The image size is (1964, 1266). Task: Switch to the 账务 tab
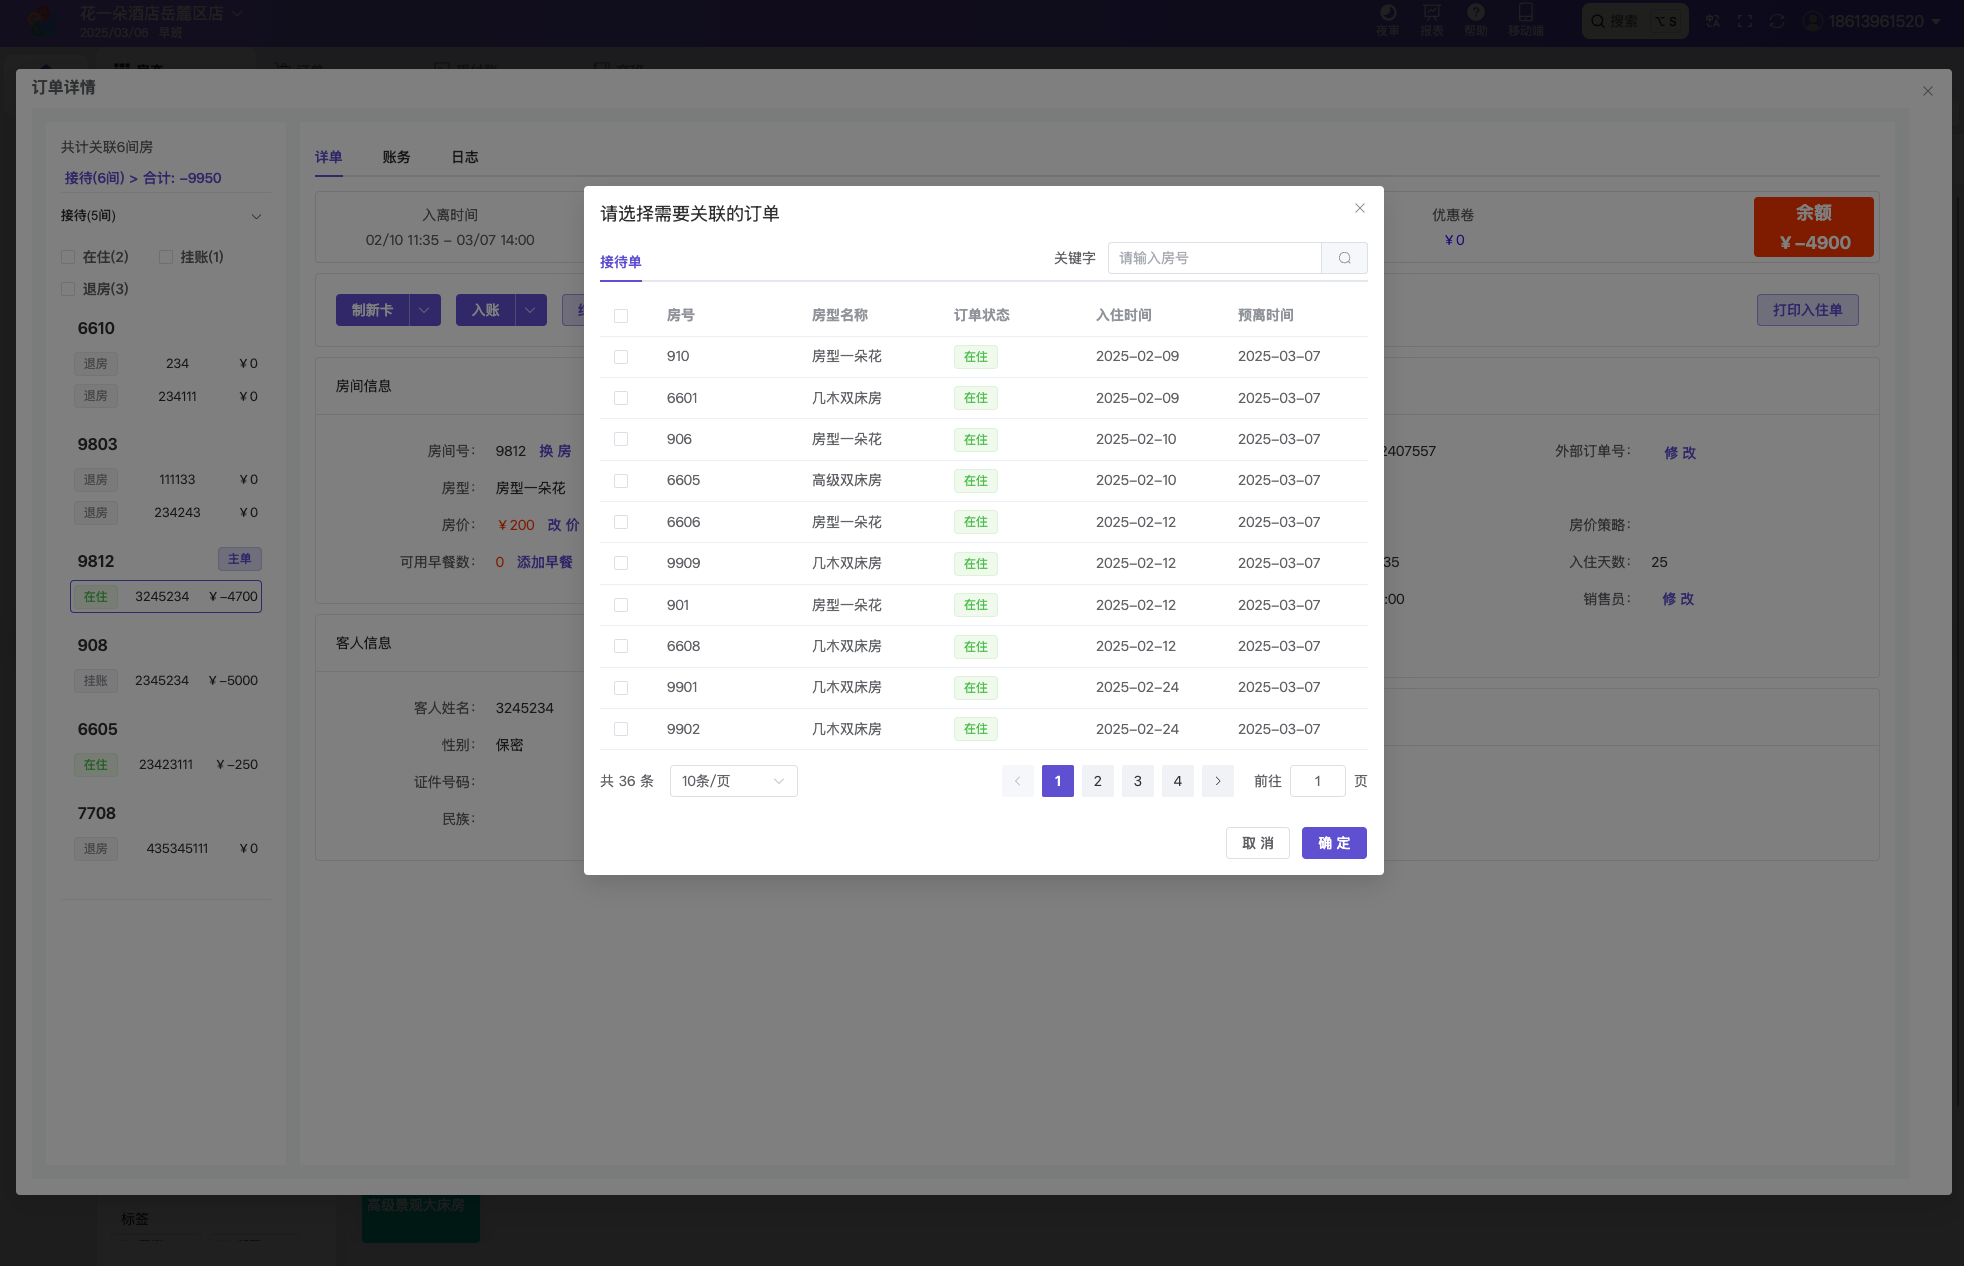[396, 157]
